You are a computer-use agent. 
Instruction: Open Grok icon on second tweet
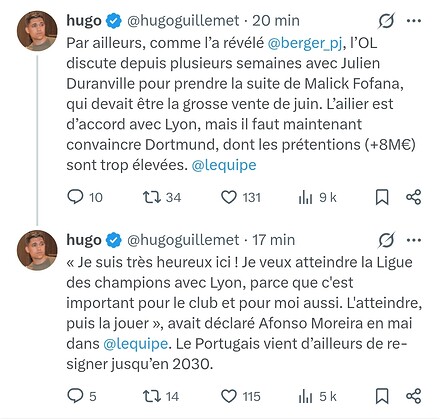387,240
